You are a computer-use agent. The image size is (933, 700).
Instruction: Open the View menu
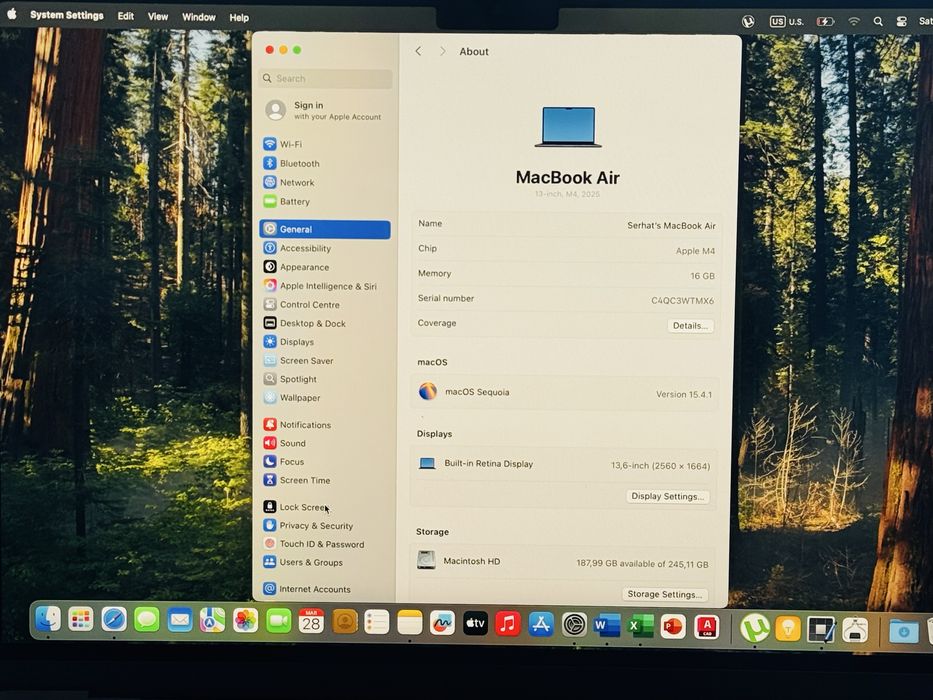click(158, 17)
